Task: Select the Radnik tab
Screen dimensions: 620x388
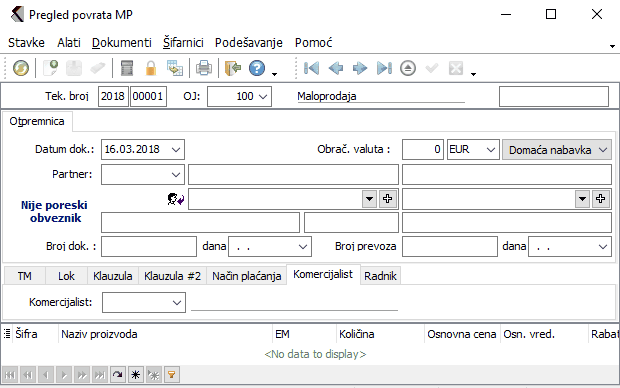Action: click(380, 276)
